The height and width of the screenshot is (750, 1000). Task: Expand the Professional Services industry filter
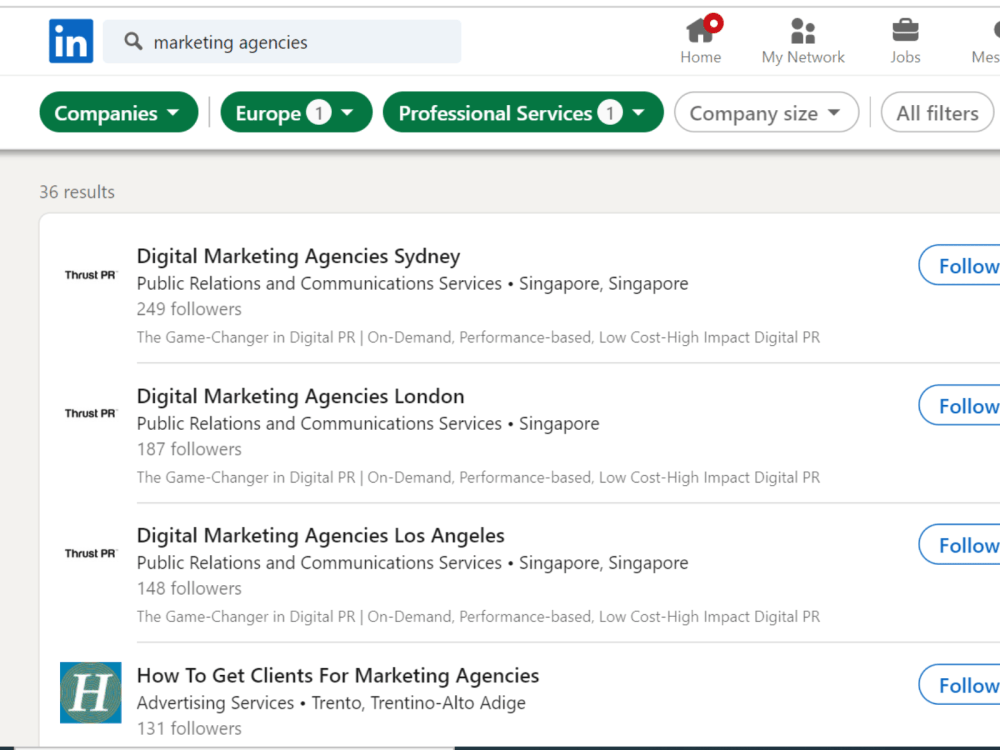(x=523, y=112)
